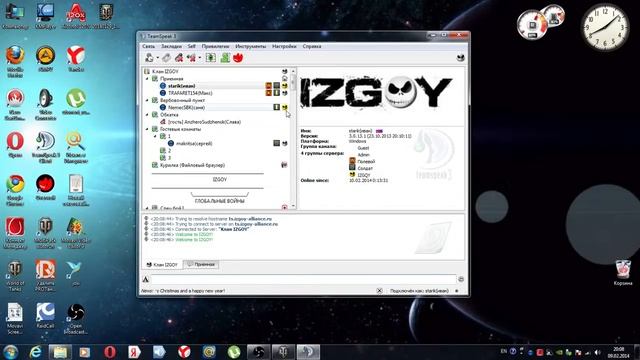Screen dimensions: 640x360
Task: Click the IZGOY banner image
Action: click(377, 93)
